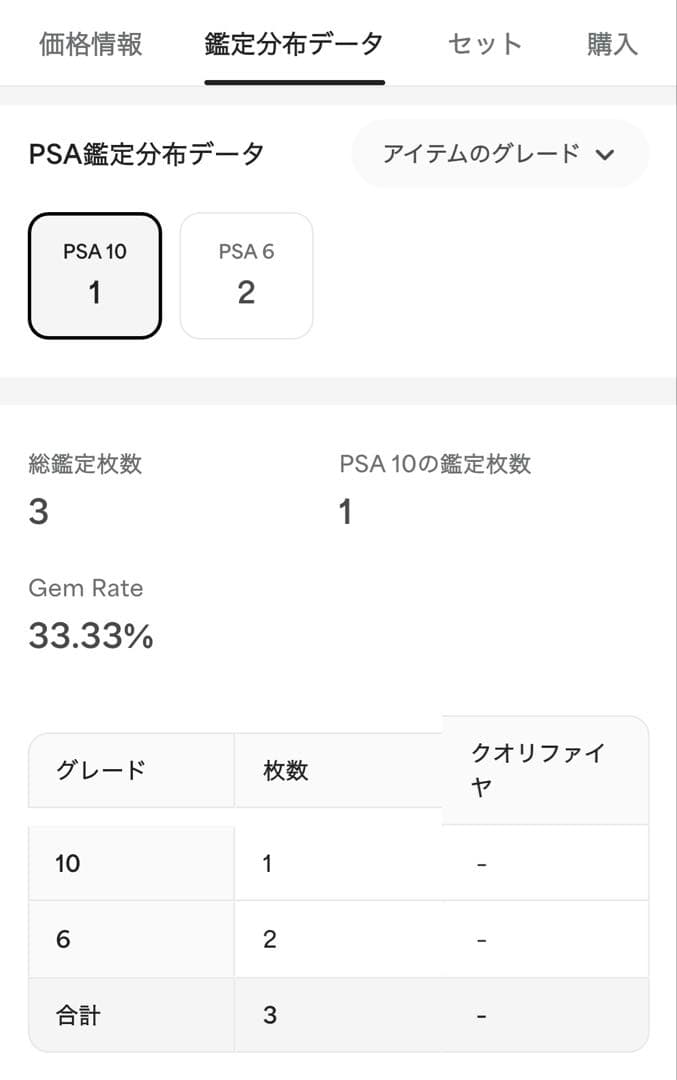Click the 枚数 column header
Viewport: 677px width, 1080px height.
click(286, 770)
